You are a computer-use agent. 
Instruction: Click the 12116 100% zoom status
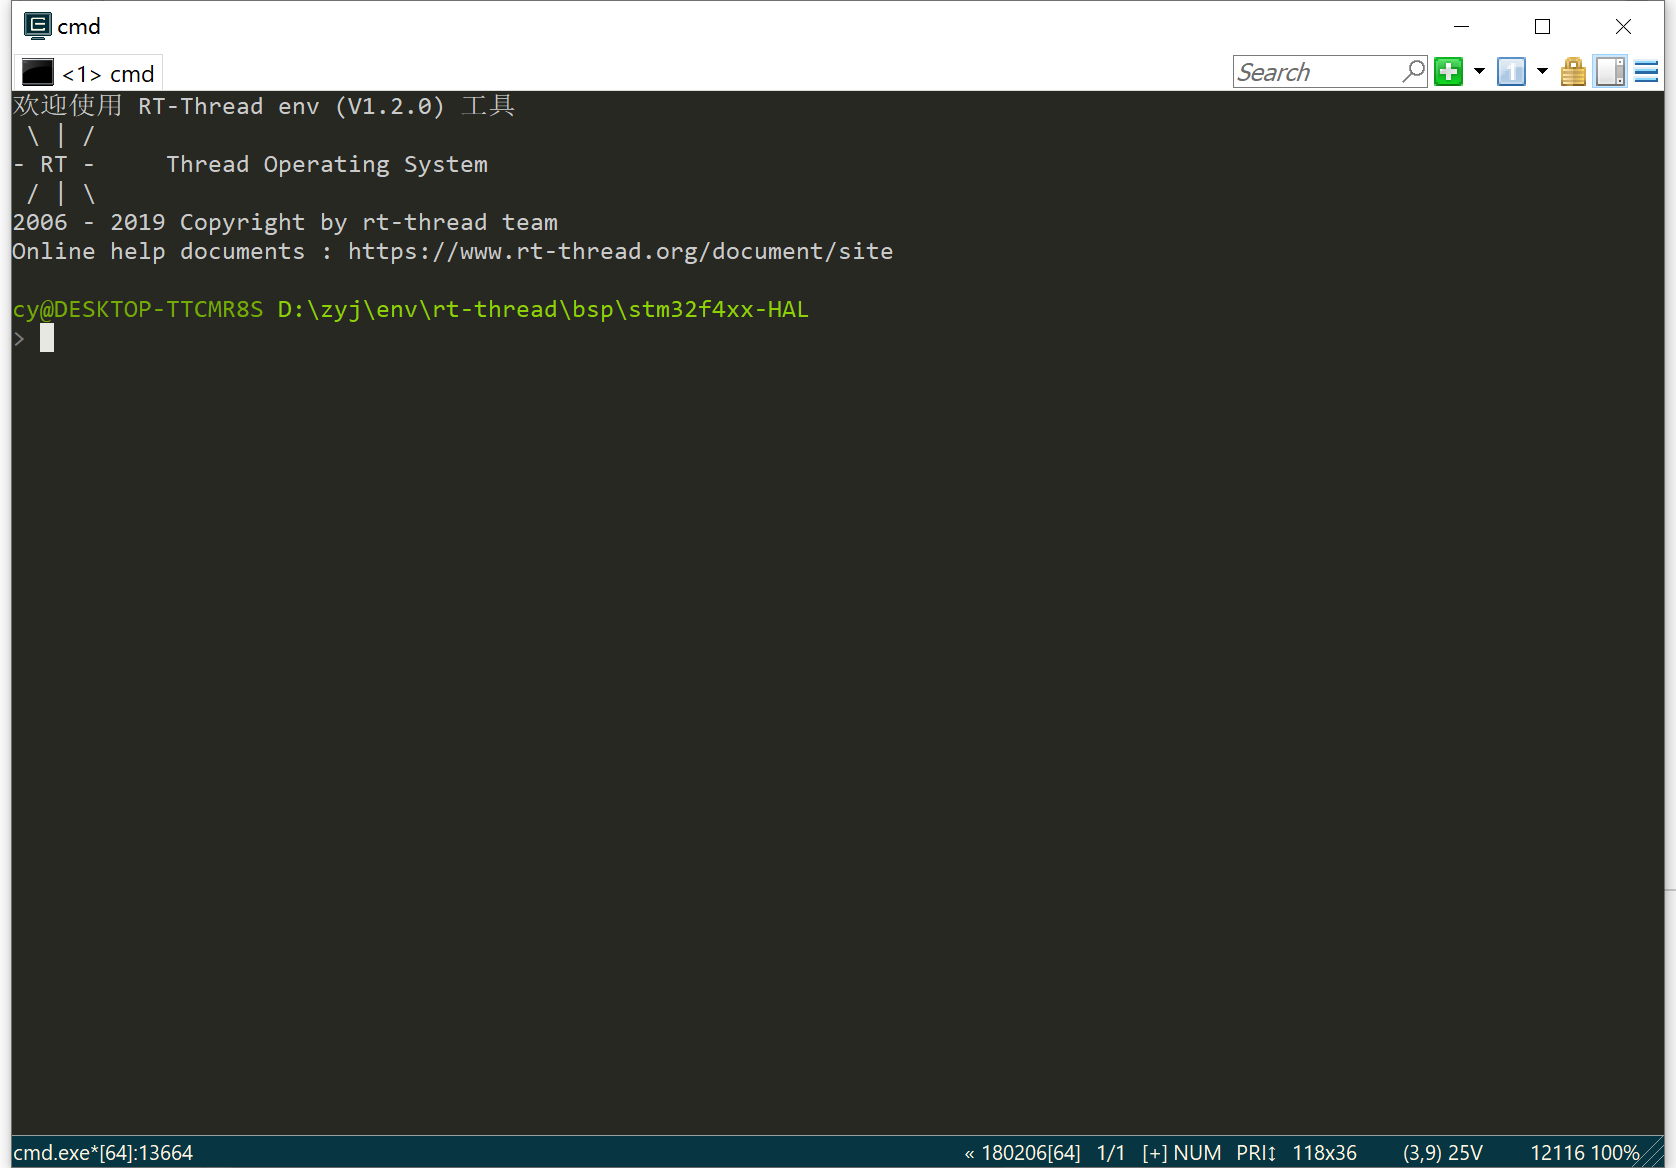[1584, 1153]
